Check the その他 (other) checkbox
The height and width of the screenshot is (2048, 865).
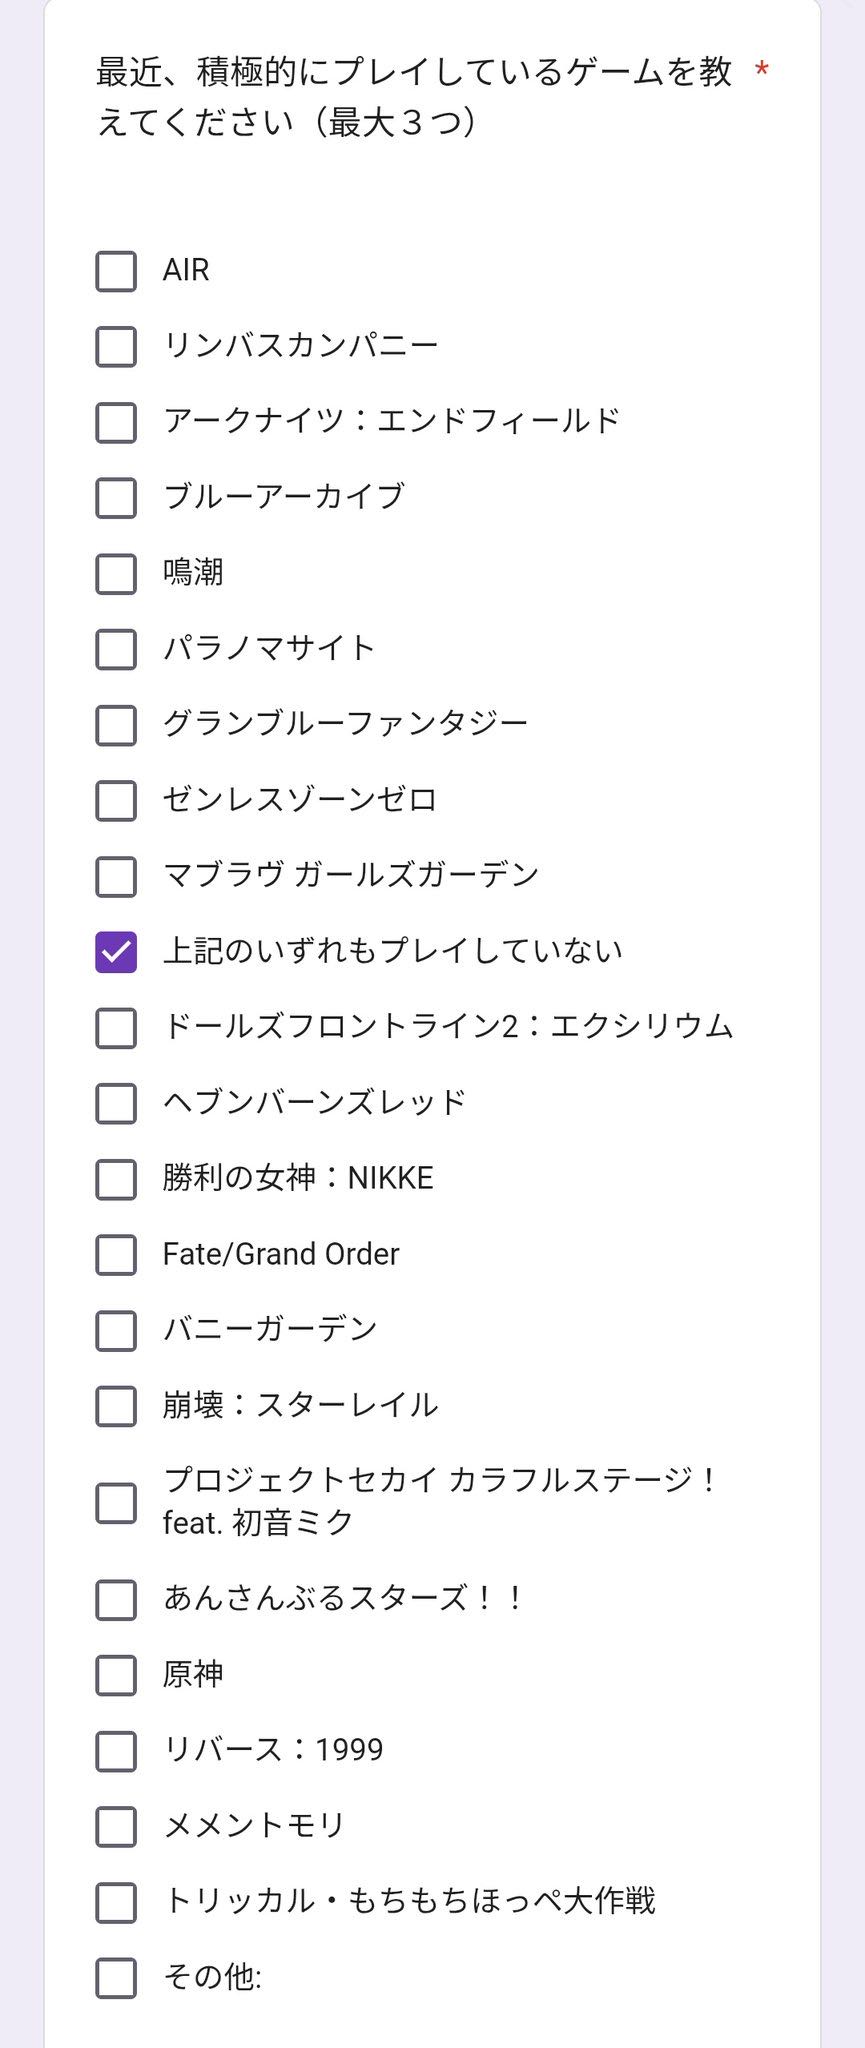pyautogui.click(x=116, y=1978)
